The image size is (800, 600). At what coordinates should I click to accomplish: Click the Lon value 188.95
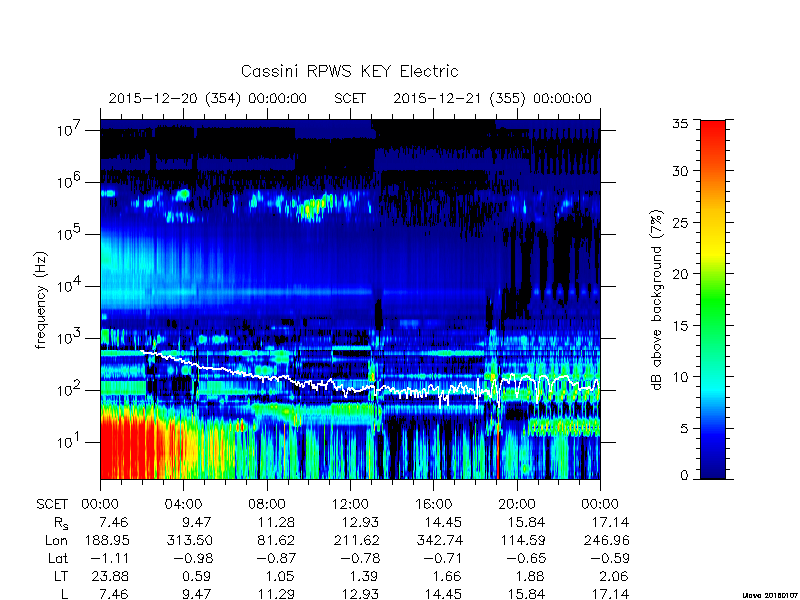point(108,540)
